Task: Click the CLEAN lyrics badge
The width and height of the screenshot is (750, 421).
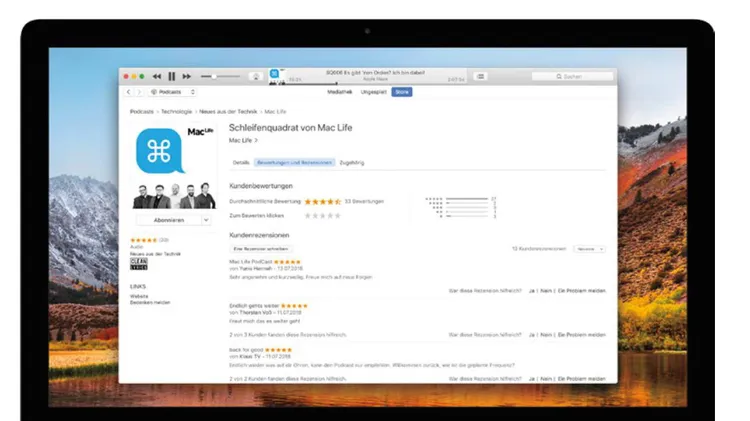Action: click(139, 264)
